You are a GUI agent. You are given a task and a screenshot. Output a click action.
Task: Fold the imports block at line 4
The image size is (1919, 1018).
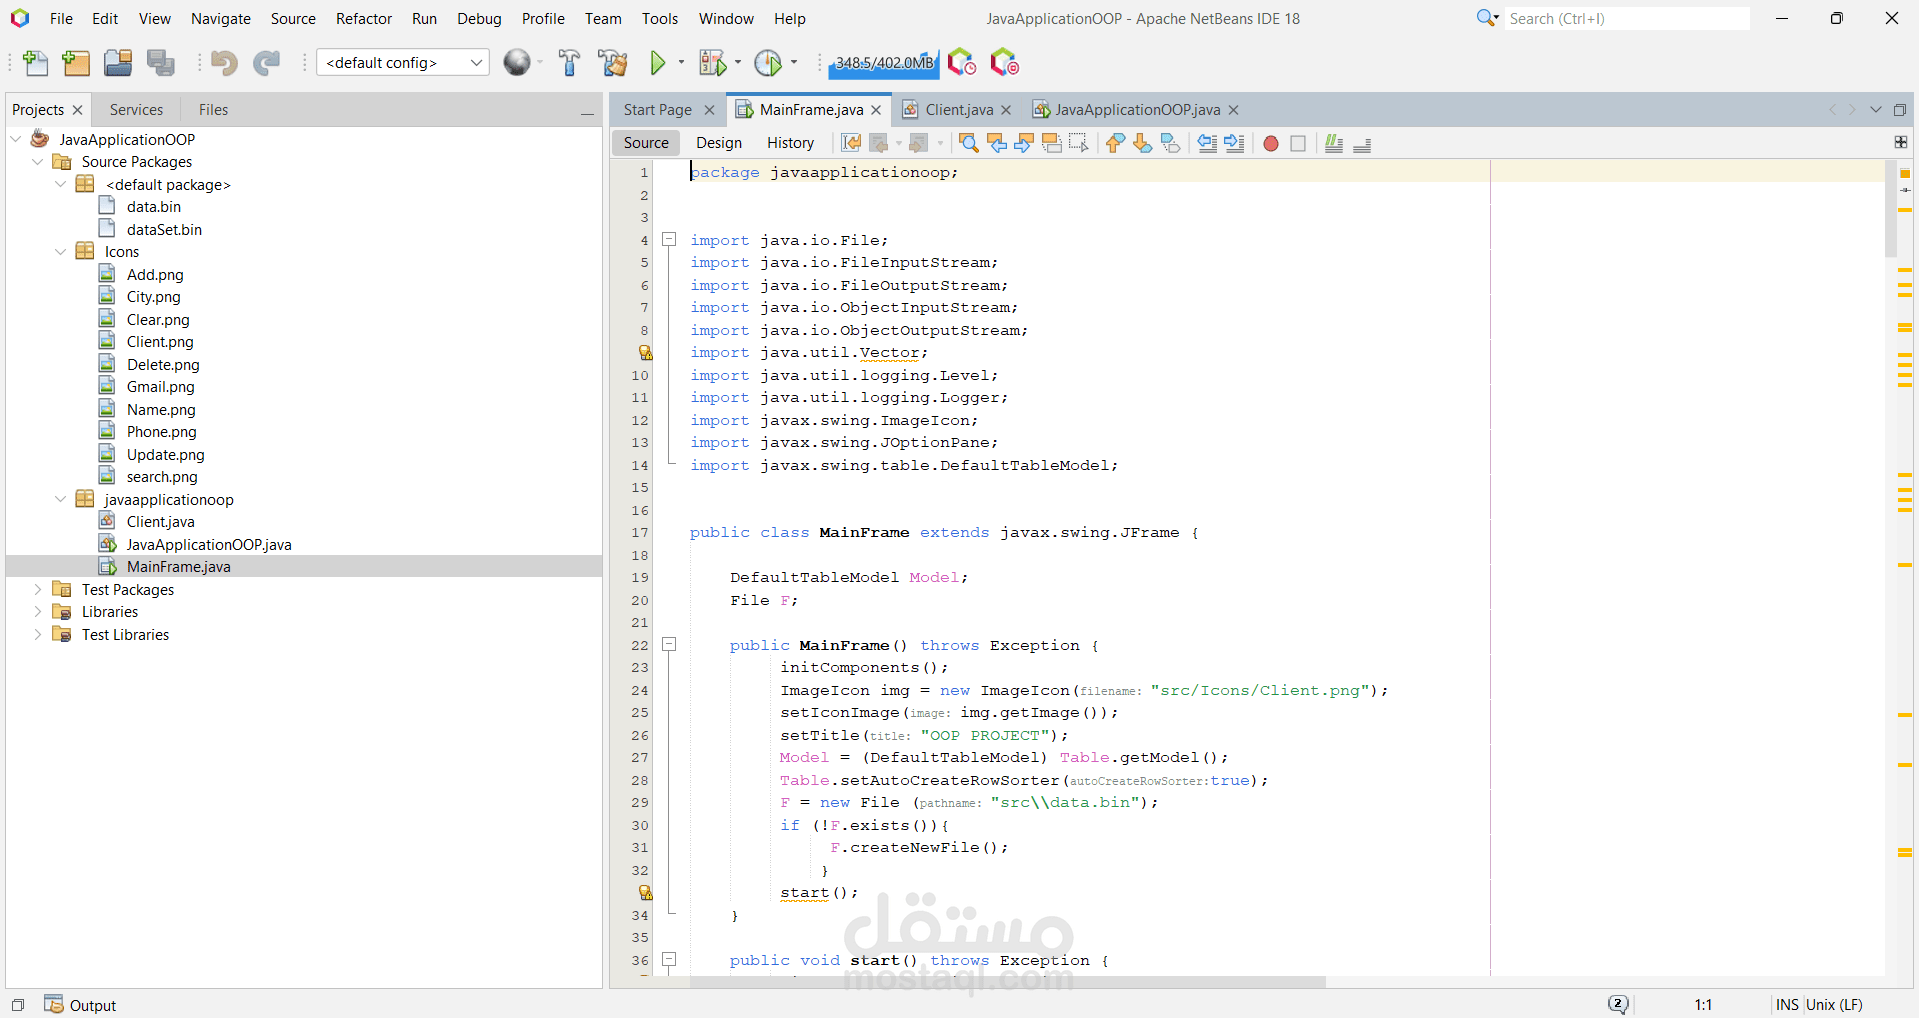pos(669,240)
